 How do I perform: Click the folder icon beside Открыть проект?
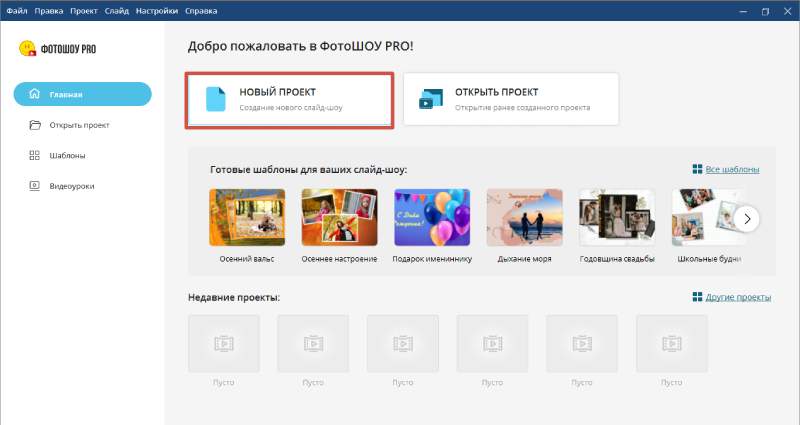[x=35, y=125]
